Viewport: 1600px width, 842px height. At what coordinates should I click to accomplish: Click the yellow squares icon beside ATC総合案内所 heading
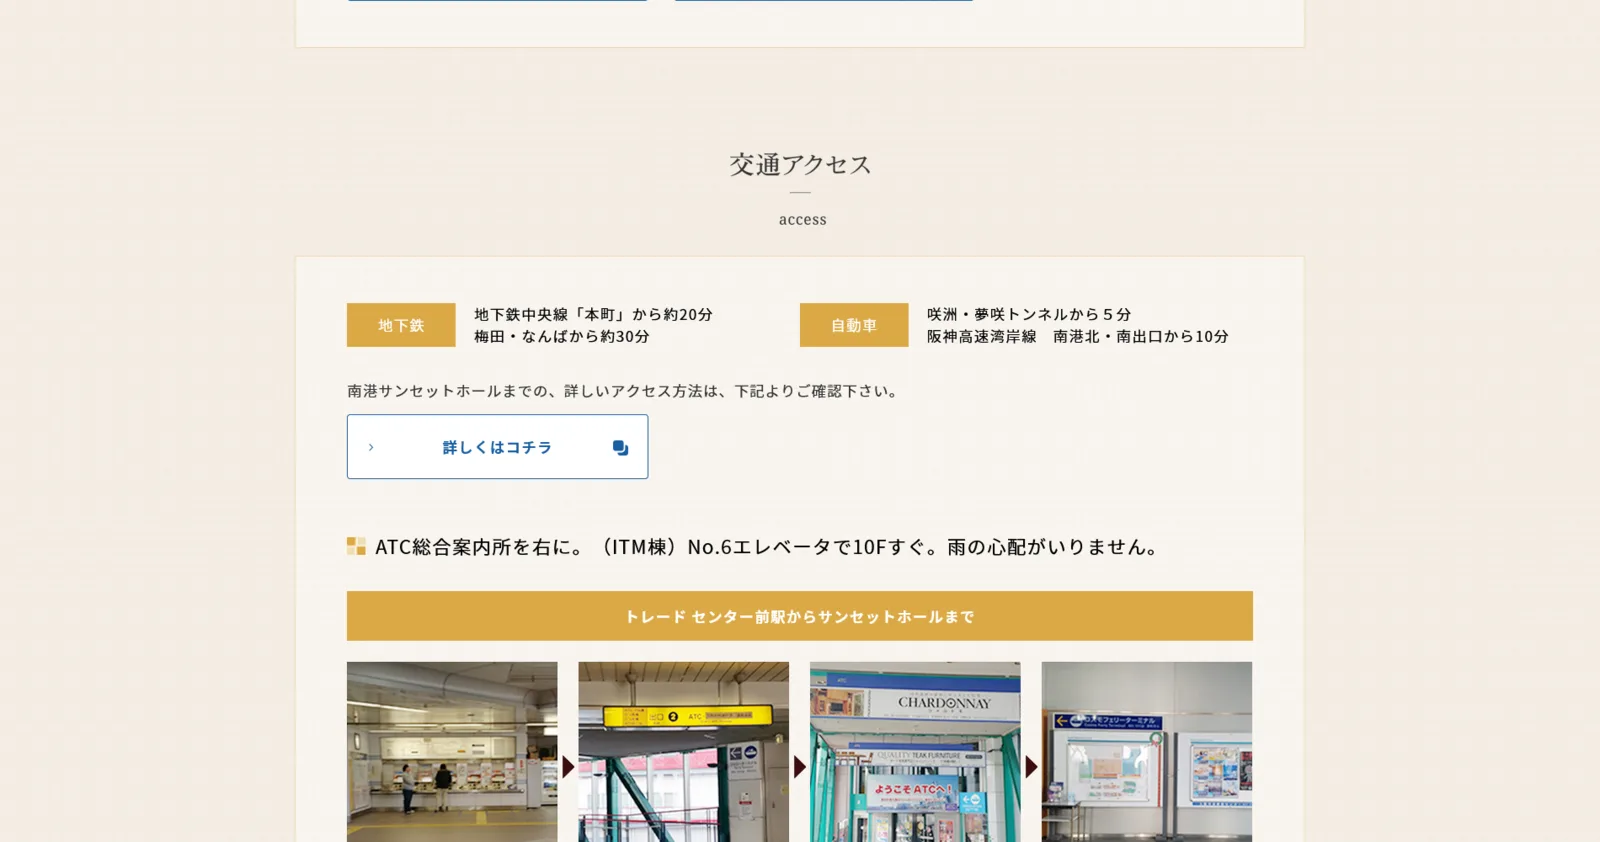pos(356,546)
